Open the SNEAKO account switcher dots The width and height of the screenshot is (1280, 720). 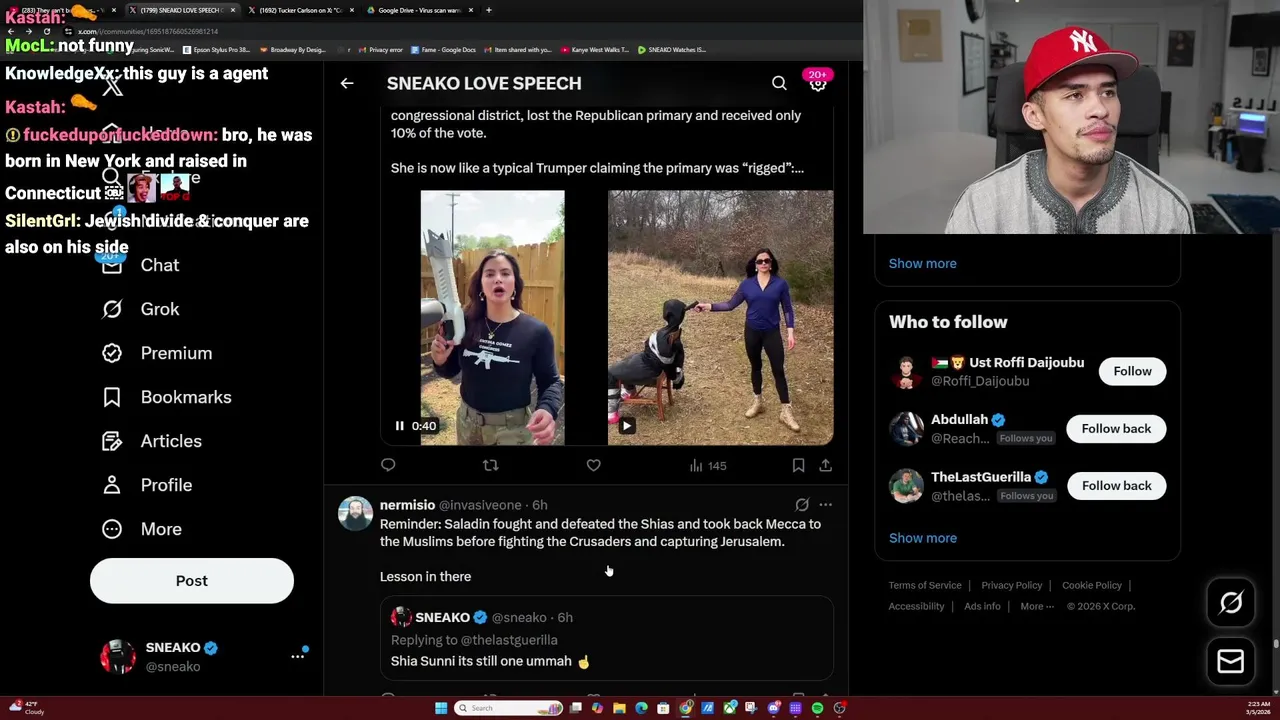pos(297,656)
